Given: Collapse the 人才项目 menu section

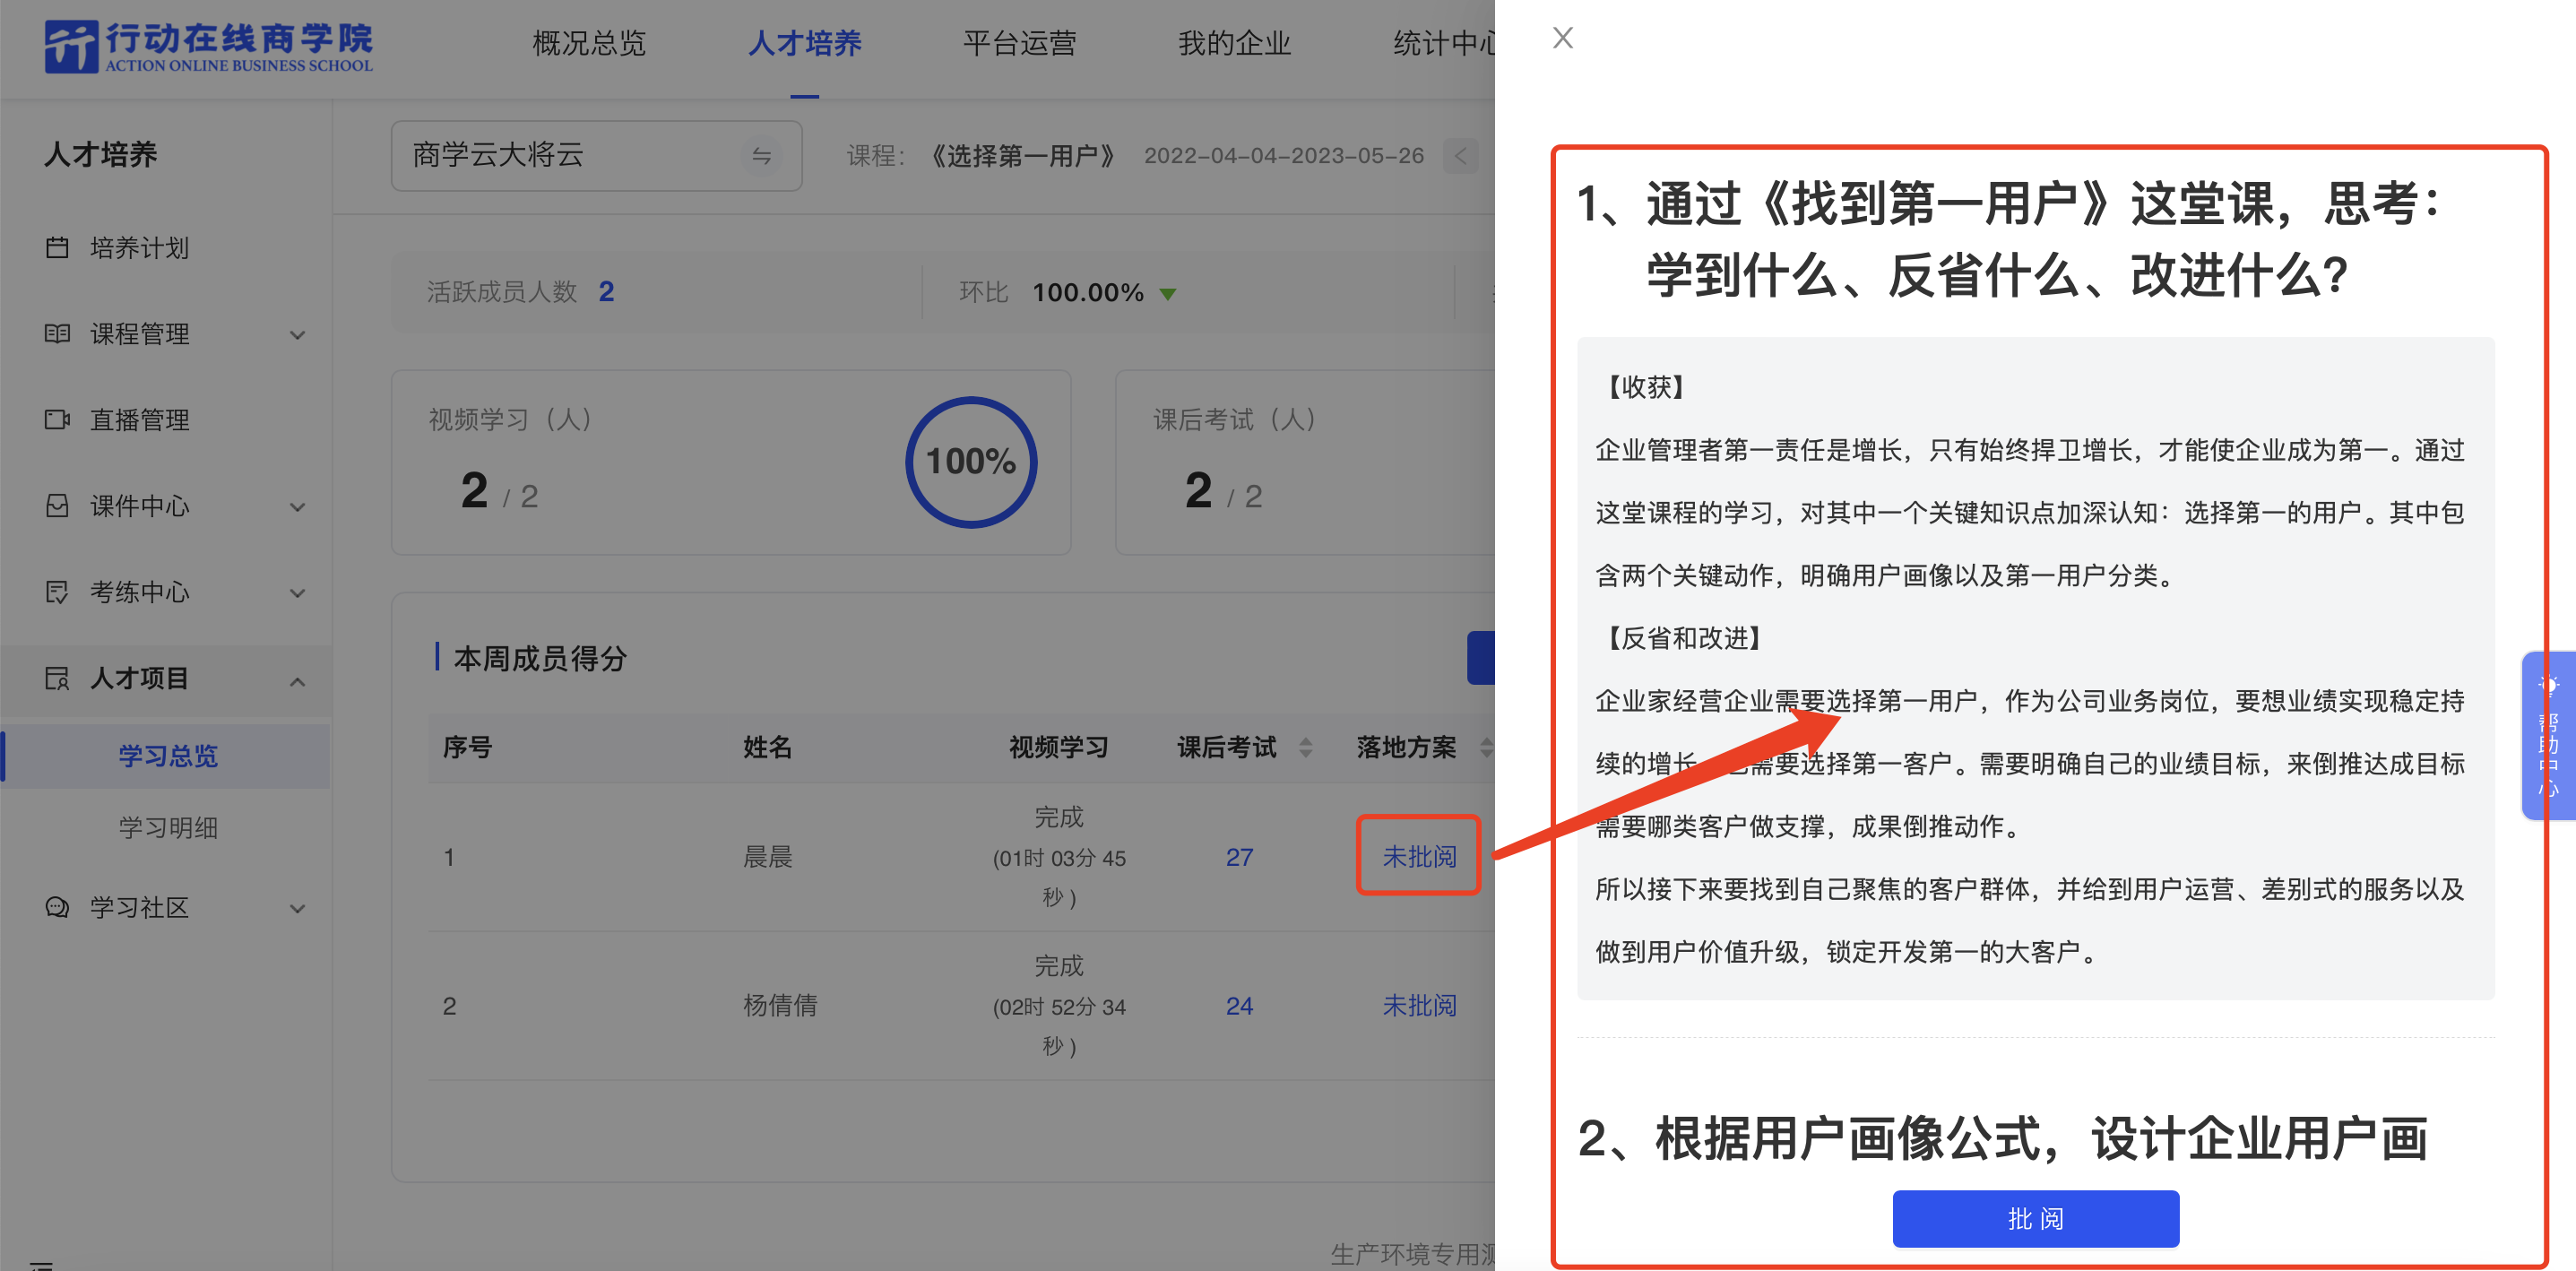Looking at the screenshot, I should click(297, 680).
